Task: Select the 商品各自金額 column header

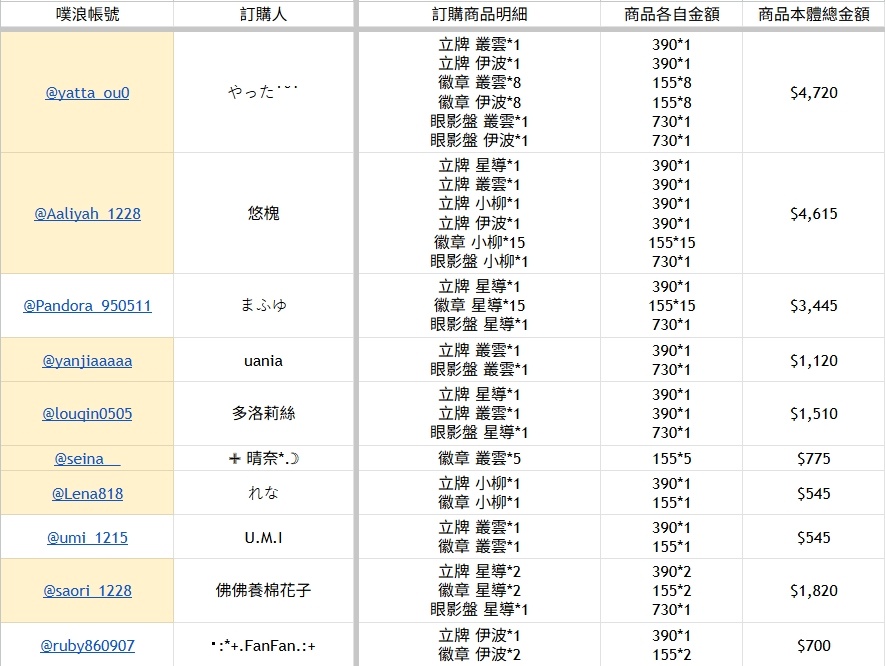Action: [x=671, y=14]
